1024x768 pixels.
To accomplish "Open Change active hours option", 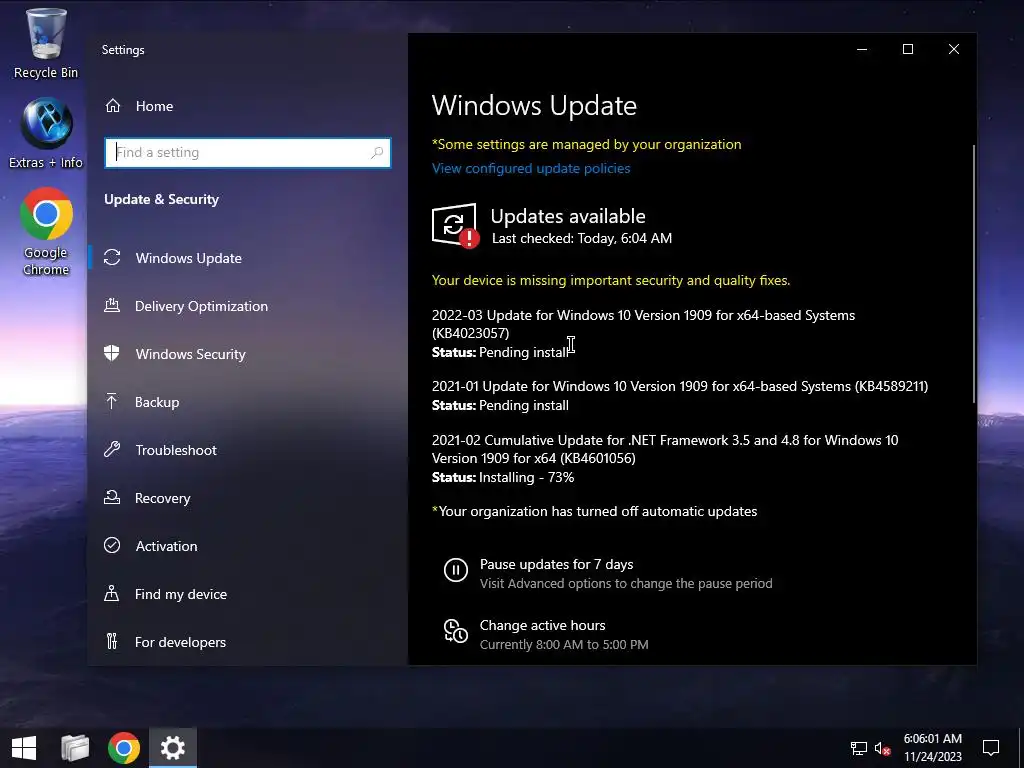I will (x=543, y=626).
